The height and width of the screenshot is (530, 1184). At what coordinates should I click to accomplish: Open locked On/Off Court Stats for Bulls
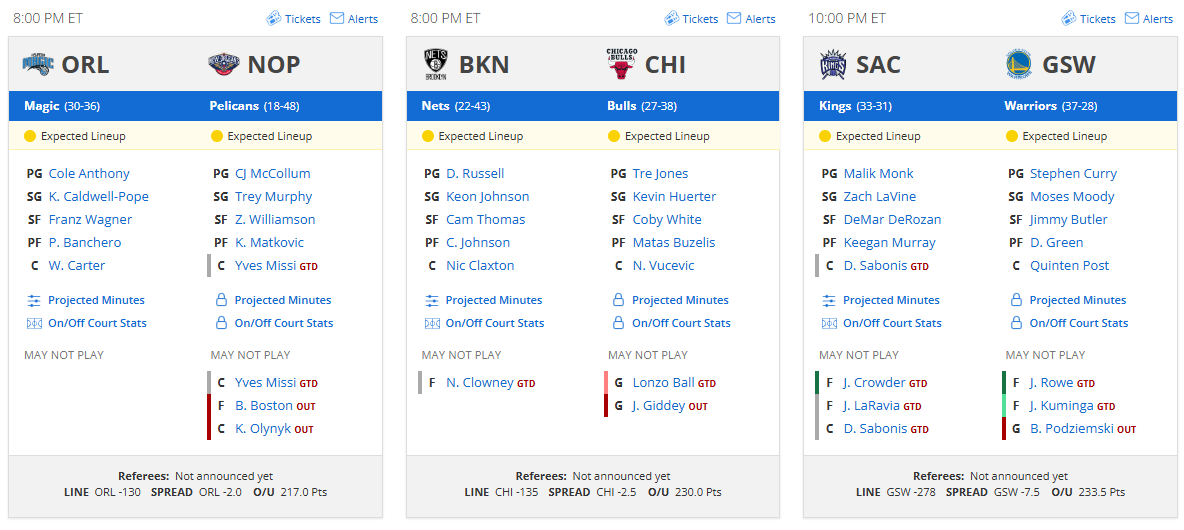(x=672, y=323)
